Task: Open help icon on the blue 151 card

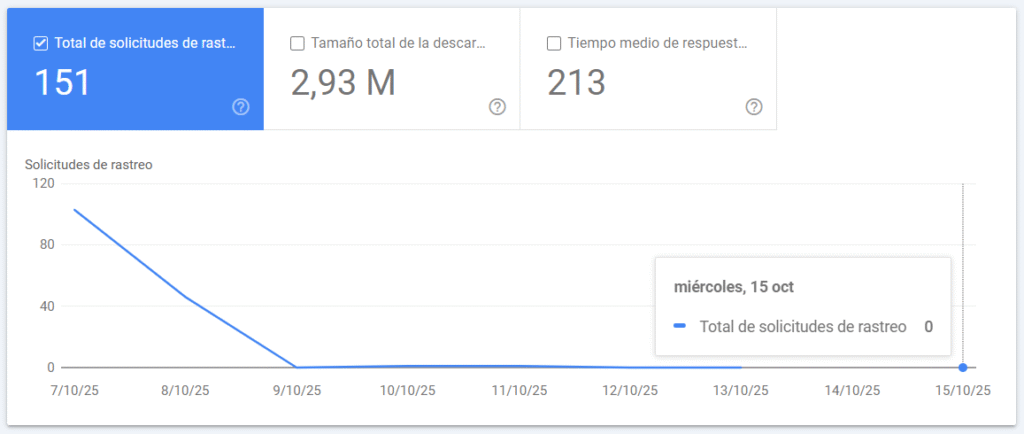Action: pyautogui.click(x=240, y=107)
